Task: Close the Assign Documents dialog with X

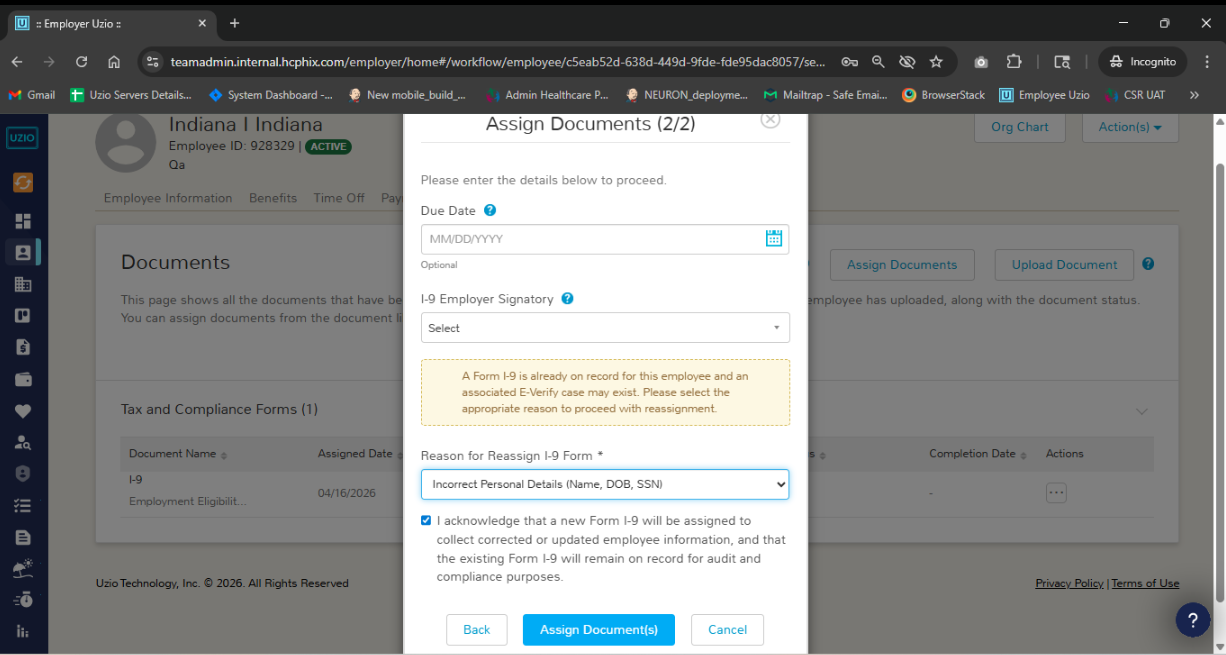Action: click(x=770, y=120)
